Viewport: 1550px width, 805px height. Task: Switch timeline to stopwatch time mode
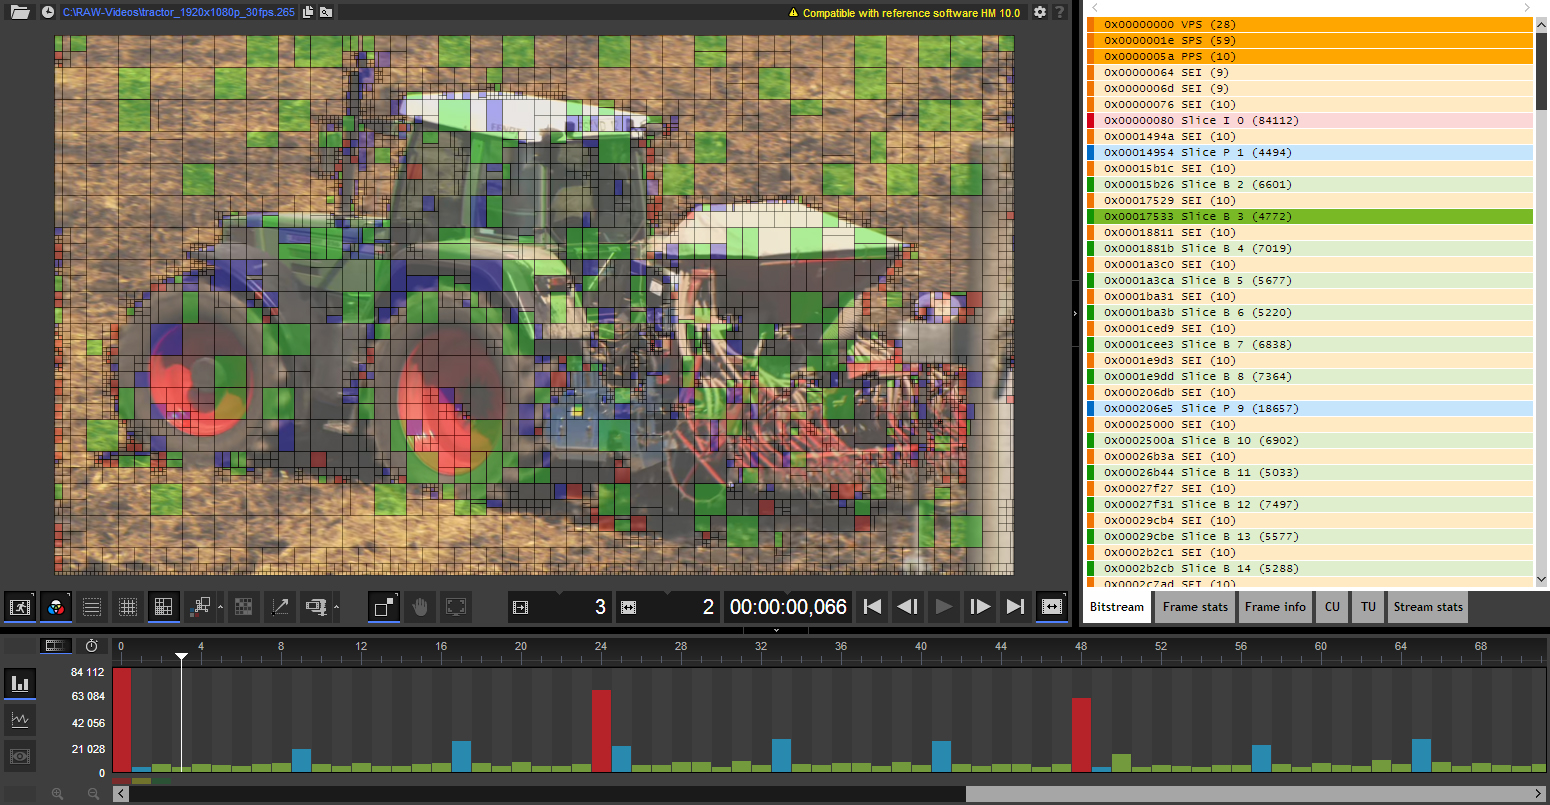91,646
